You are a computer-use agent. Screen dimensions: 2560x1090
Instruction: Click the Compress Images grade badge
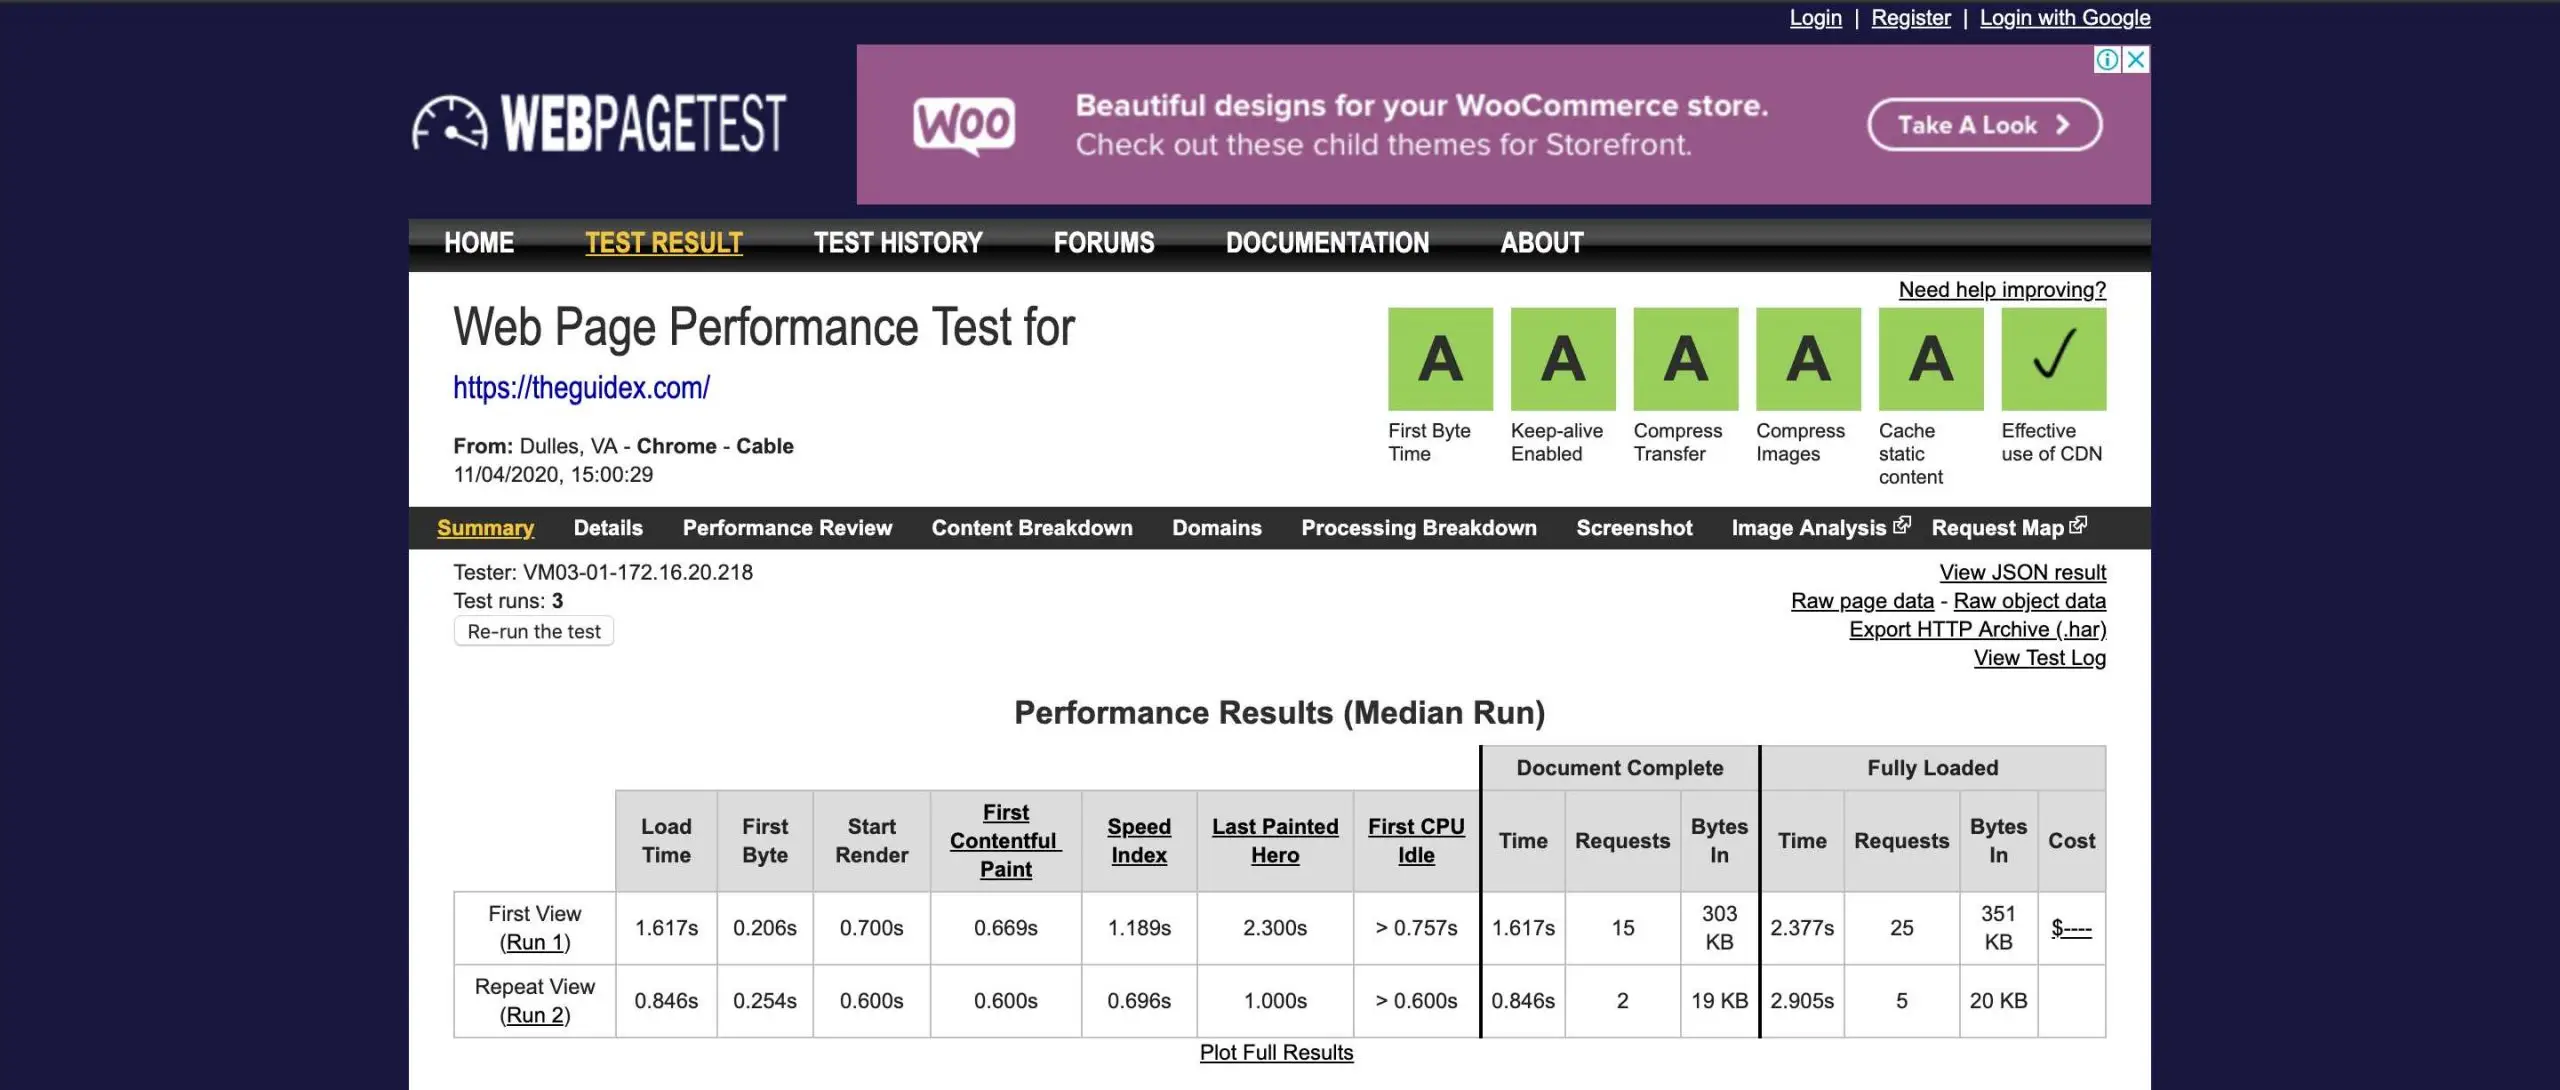[1806, 358]
